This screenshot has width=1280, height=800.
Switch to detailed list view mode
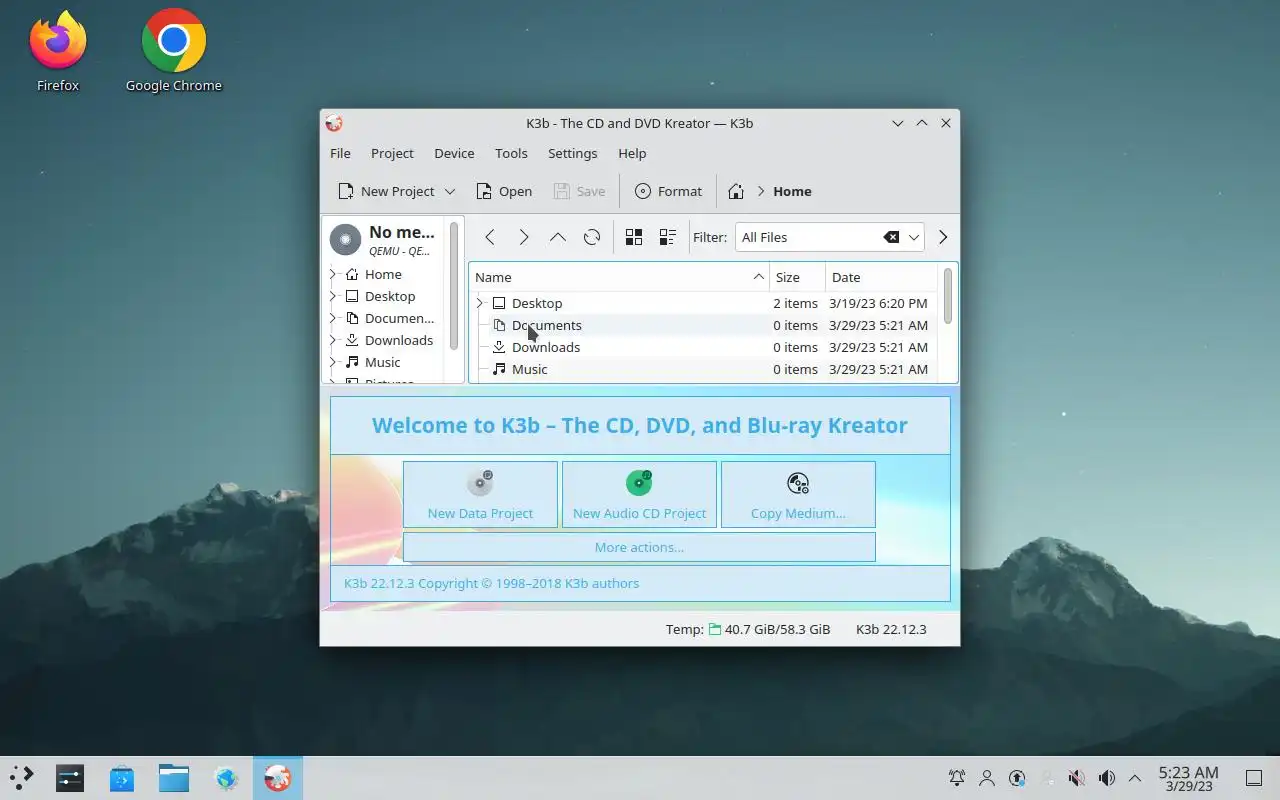[668, 237]
